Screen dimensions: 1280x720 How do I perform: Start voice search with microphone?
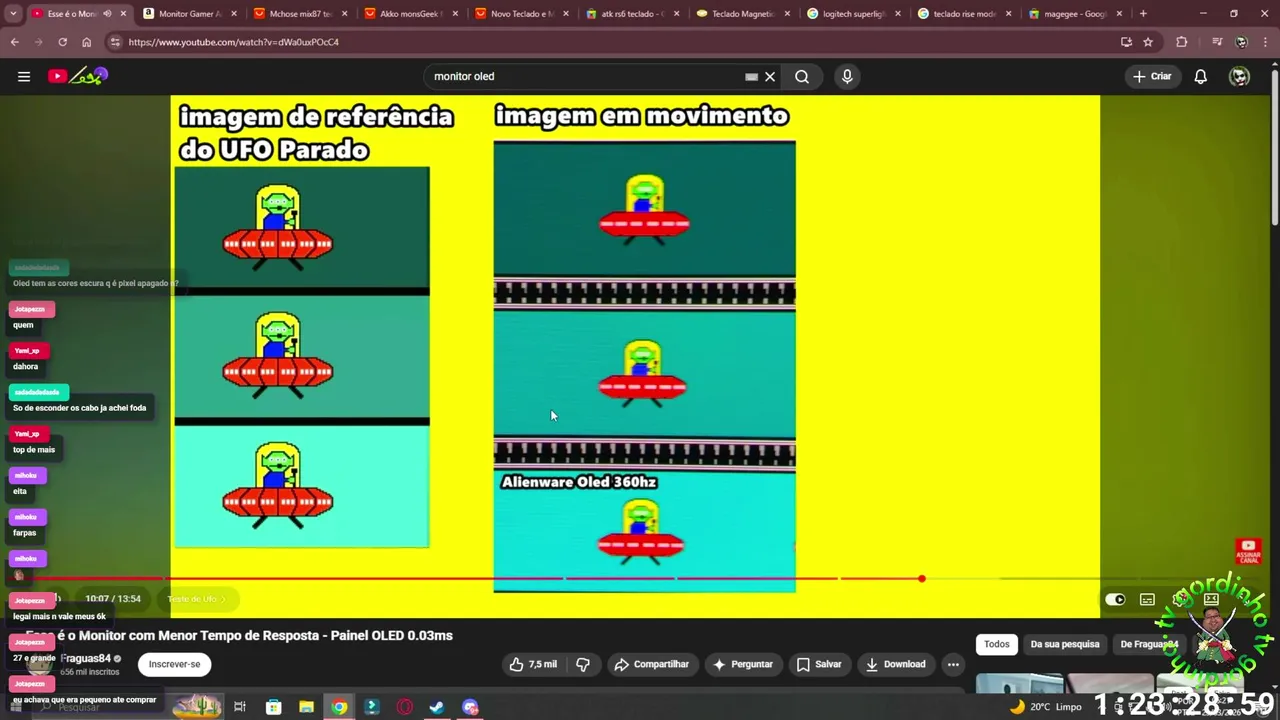coord(847,76)
